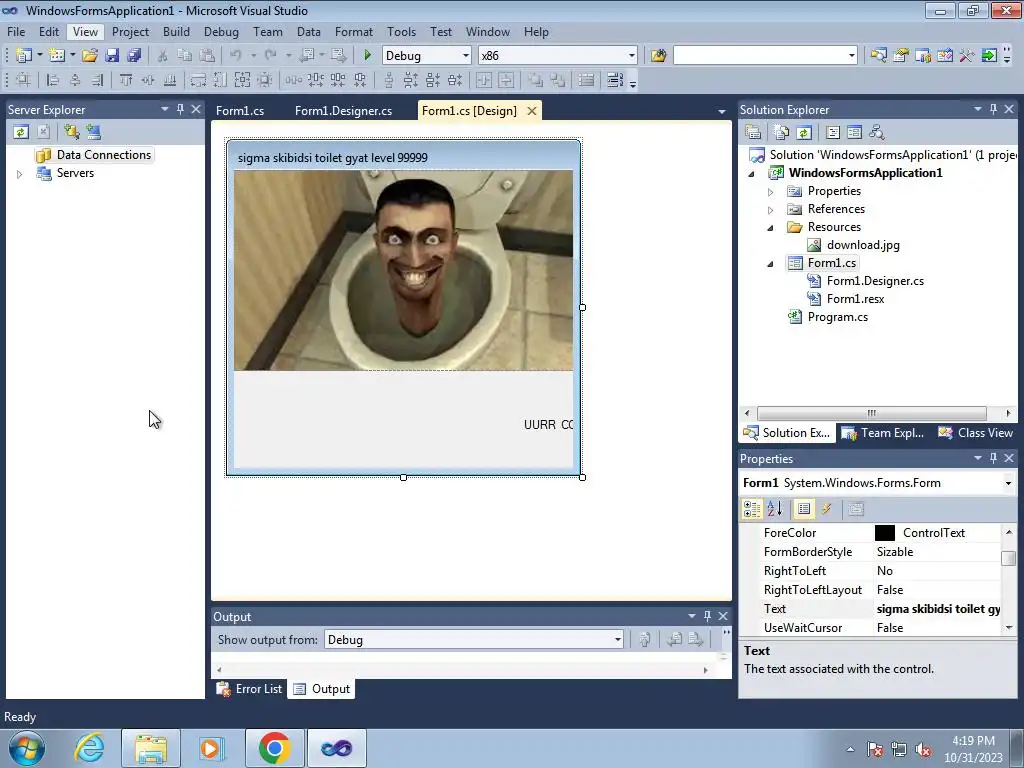
Task: Switch to the Form1.Designer.cs tab
Action: click(x=344, y=111)
